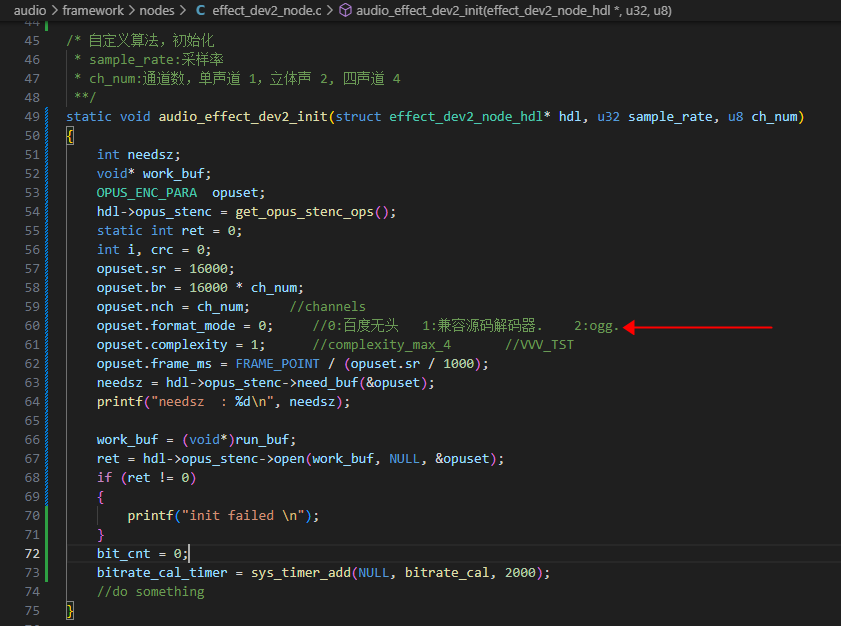Click the "自定义算法，初始化" comment on line 45
This screenshot has height=626, width=841.
(151, 40)
